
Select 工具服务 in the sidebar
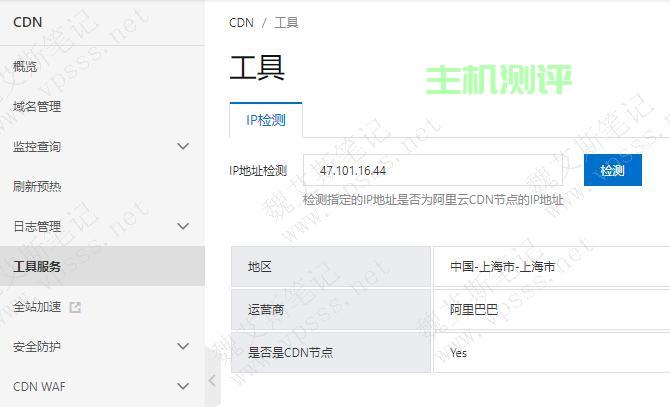pyautogui.click(x=37, y=267)
